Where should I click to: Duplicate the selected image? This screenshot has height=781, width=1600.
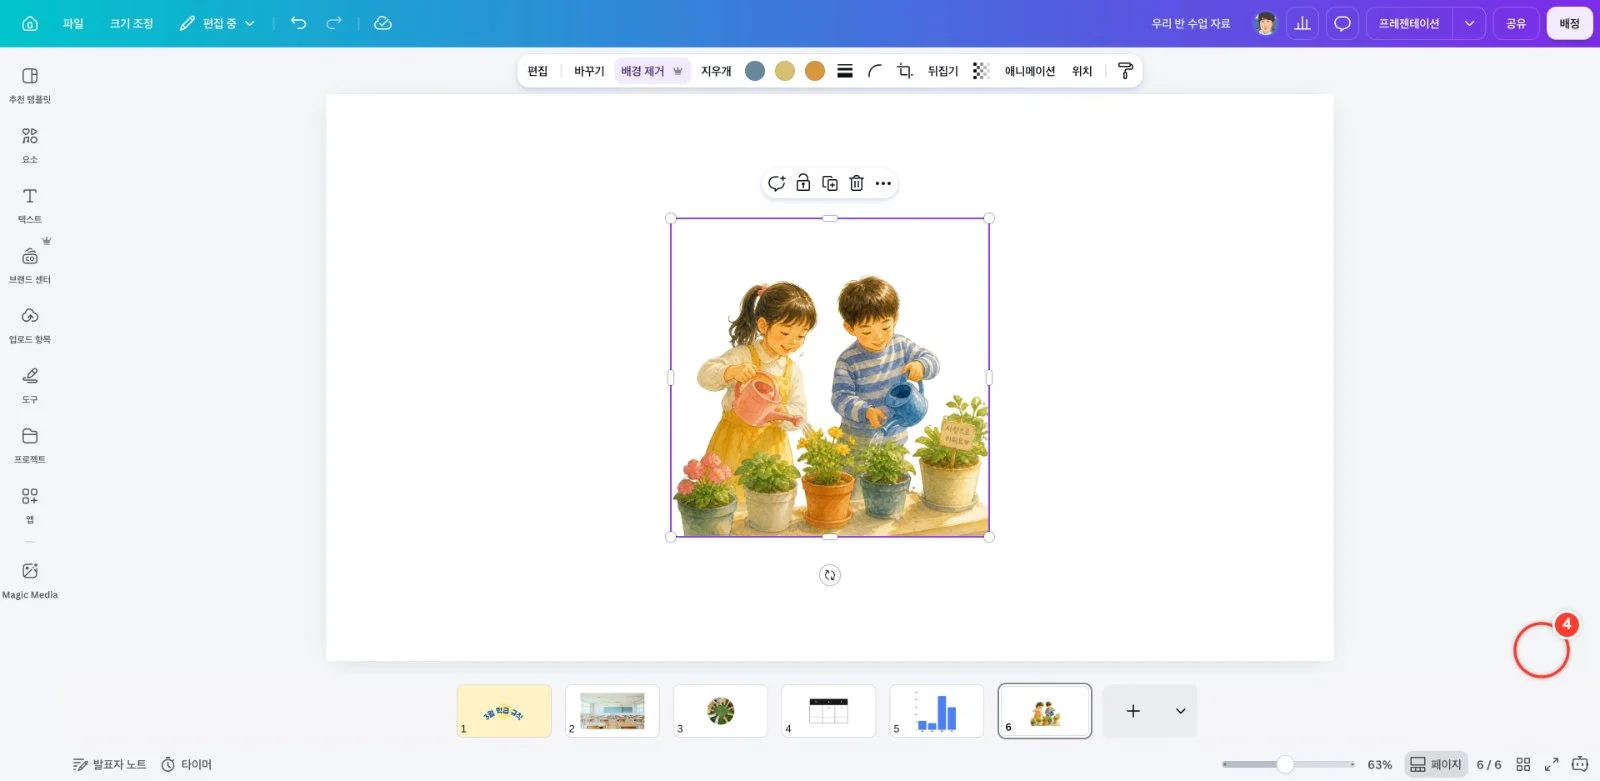pos(830,183)
